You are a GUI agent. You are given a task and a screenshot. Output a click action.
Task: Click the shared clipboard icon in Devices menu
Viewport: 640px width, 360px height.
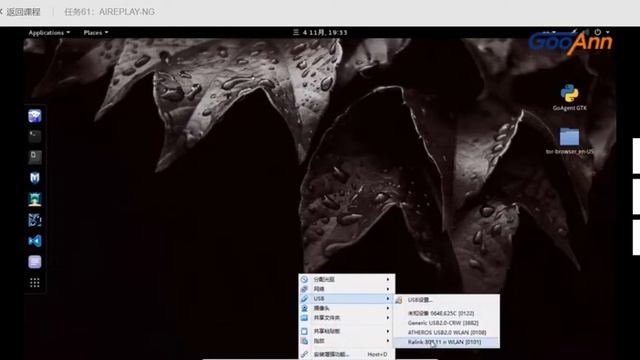click(x=304, y=331)
